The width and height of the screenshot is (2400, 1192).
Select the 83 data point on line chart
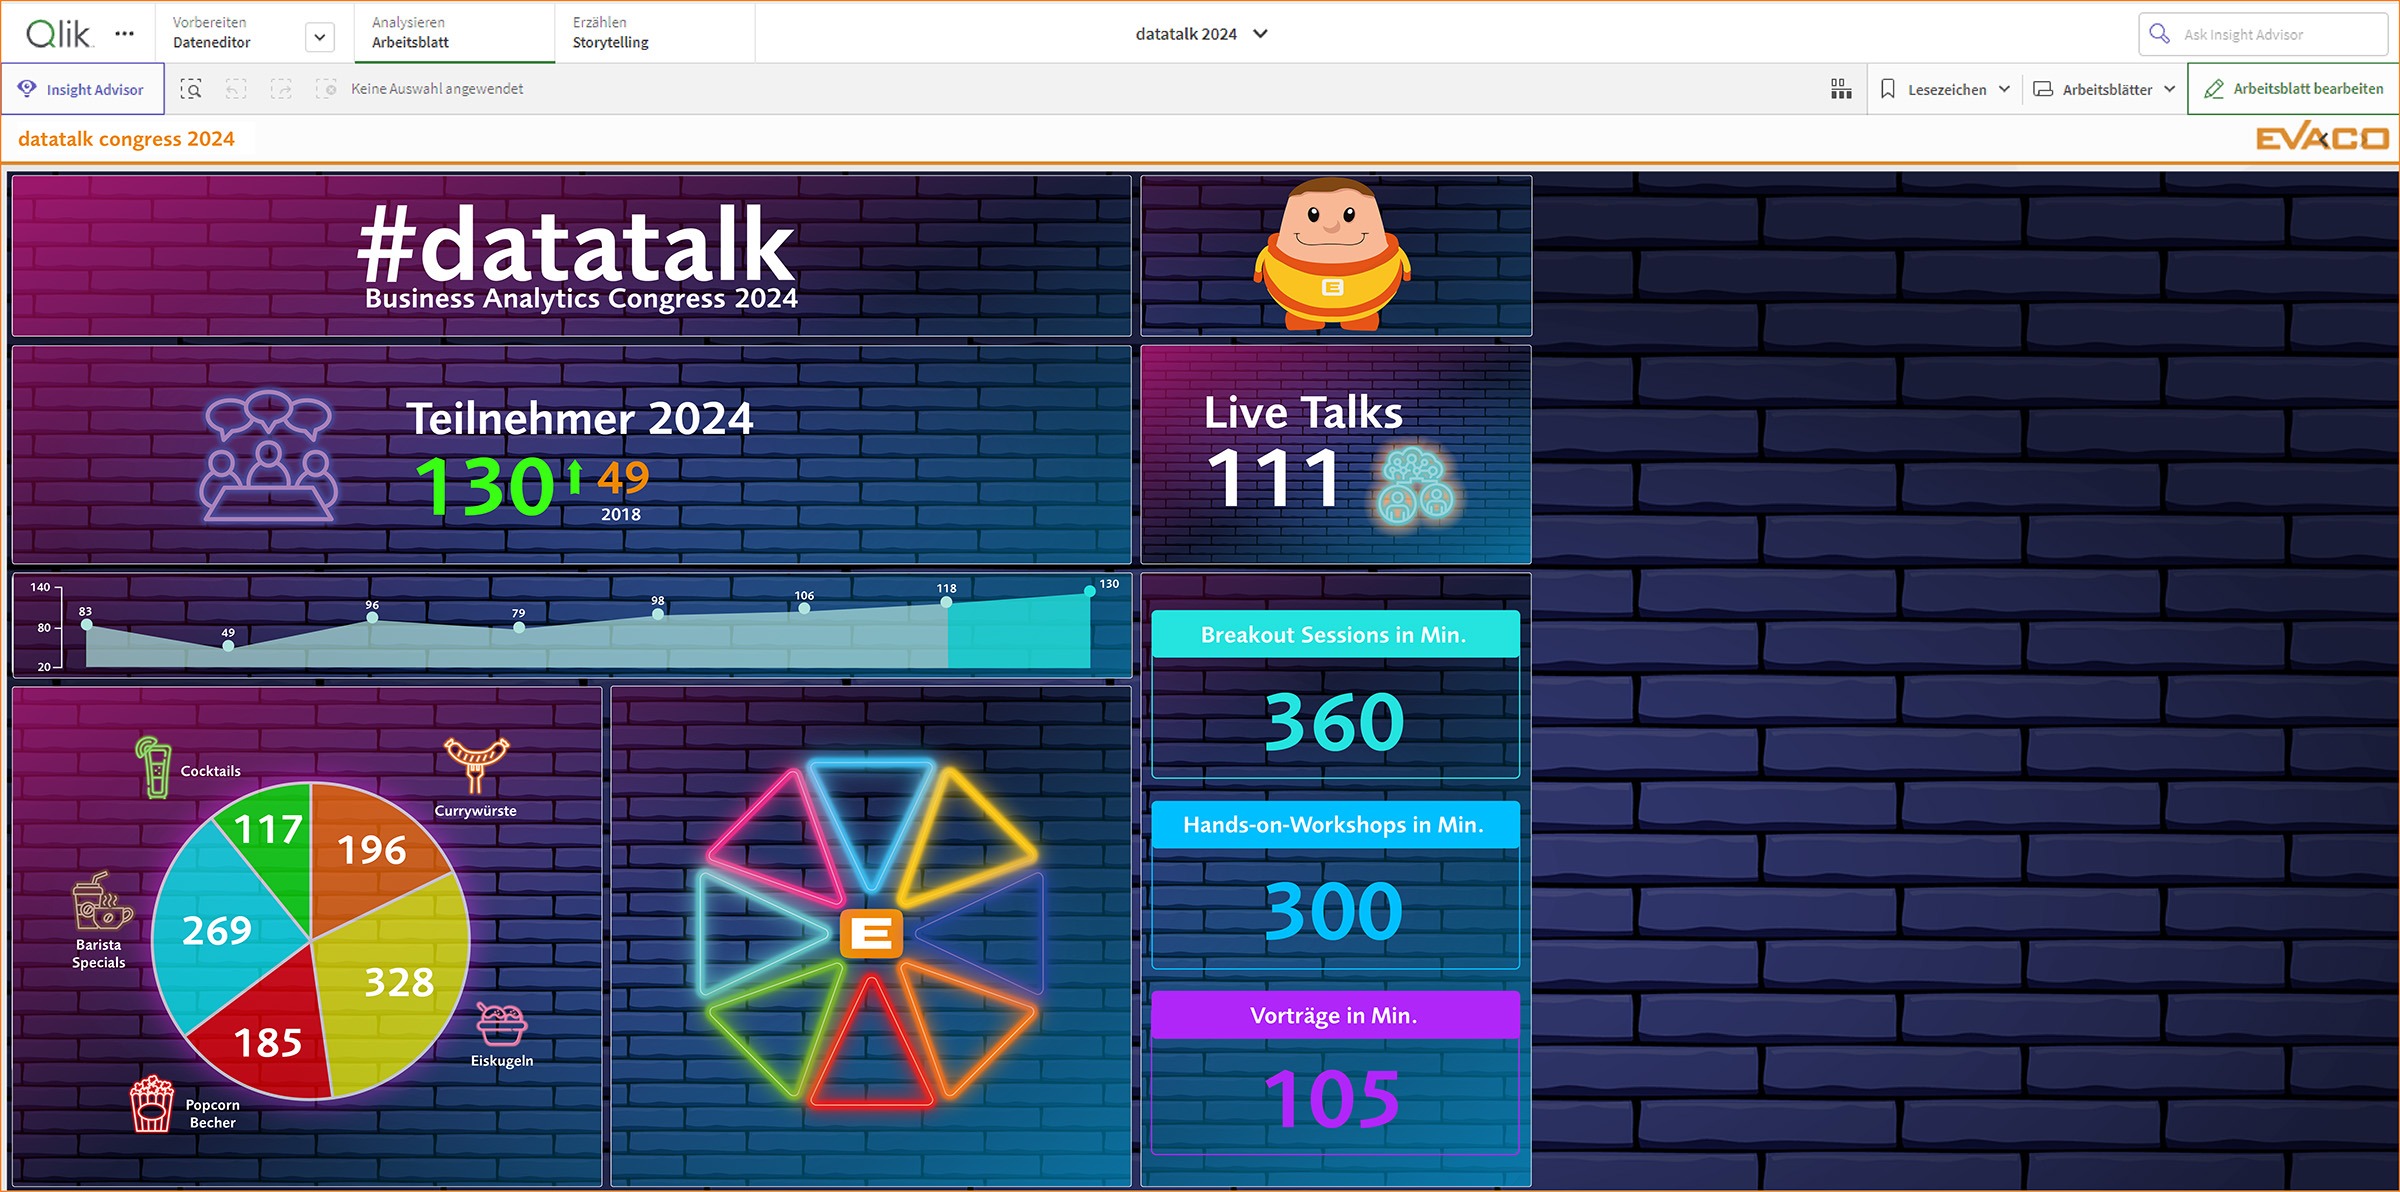click(x=87, y=625)
